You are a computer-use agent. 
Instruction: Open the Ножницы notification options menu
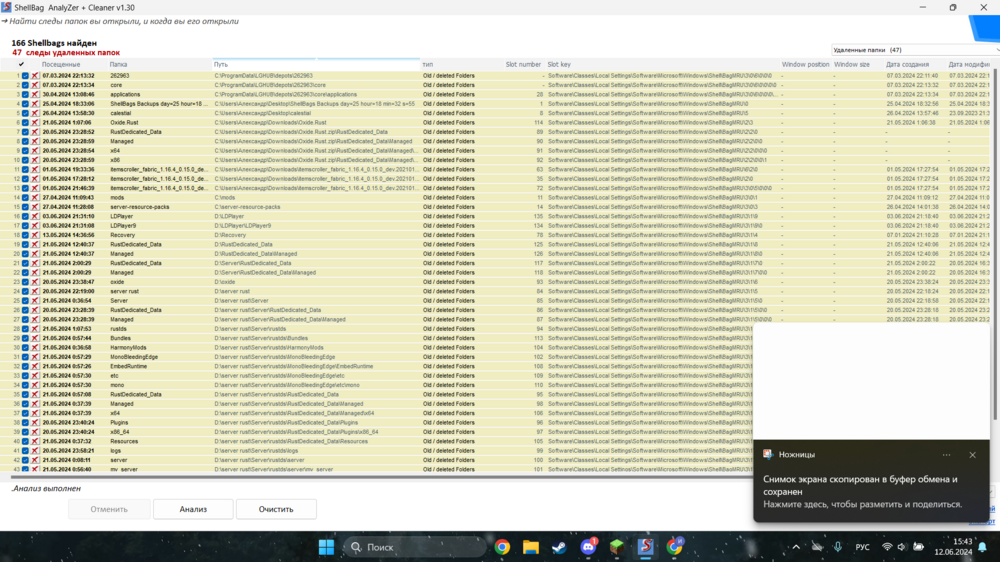946,455
